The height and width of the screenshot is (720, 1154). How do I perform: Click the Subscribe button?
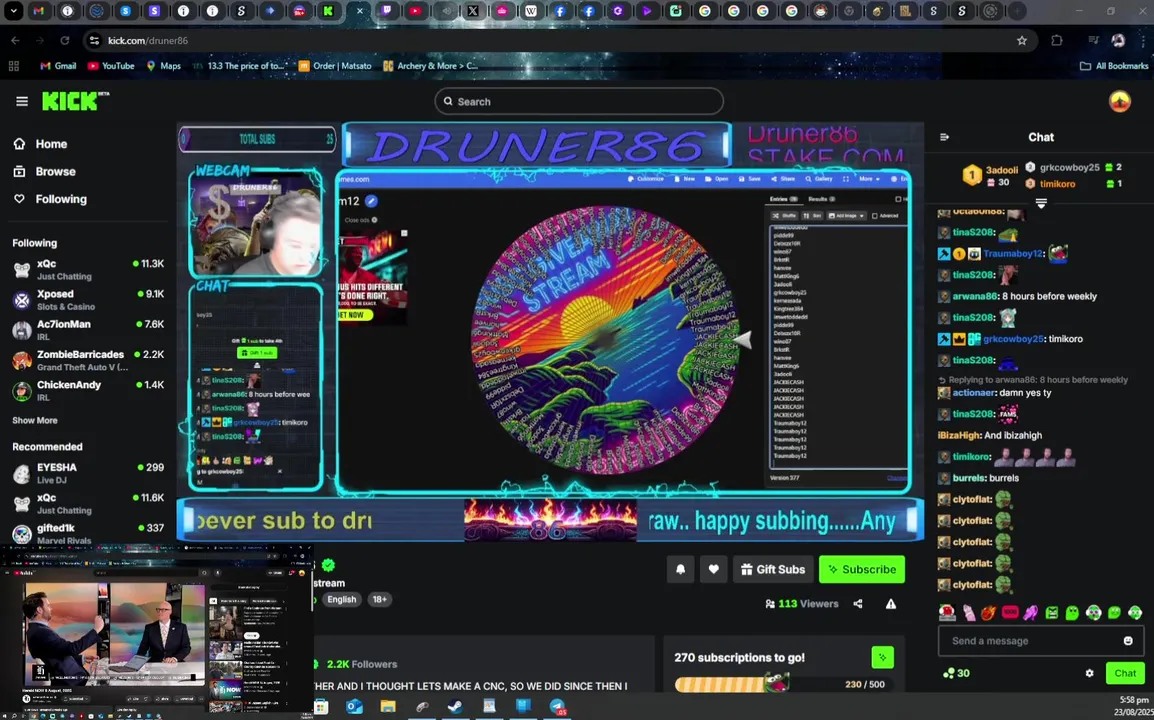pyautogui.click(x=862, y=569)
